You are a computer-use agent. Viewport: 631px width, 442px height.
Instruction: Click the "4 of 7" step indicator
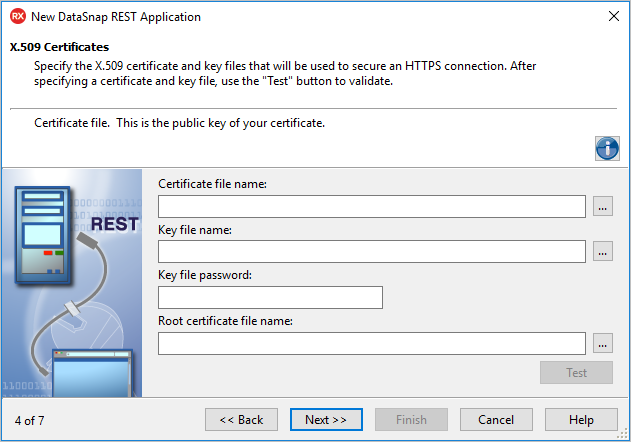coord(30,420)
